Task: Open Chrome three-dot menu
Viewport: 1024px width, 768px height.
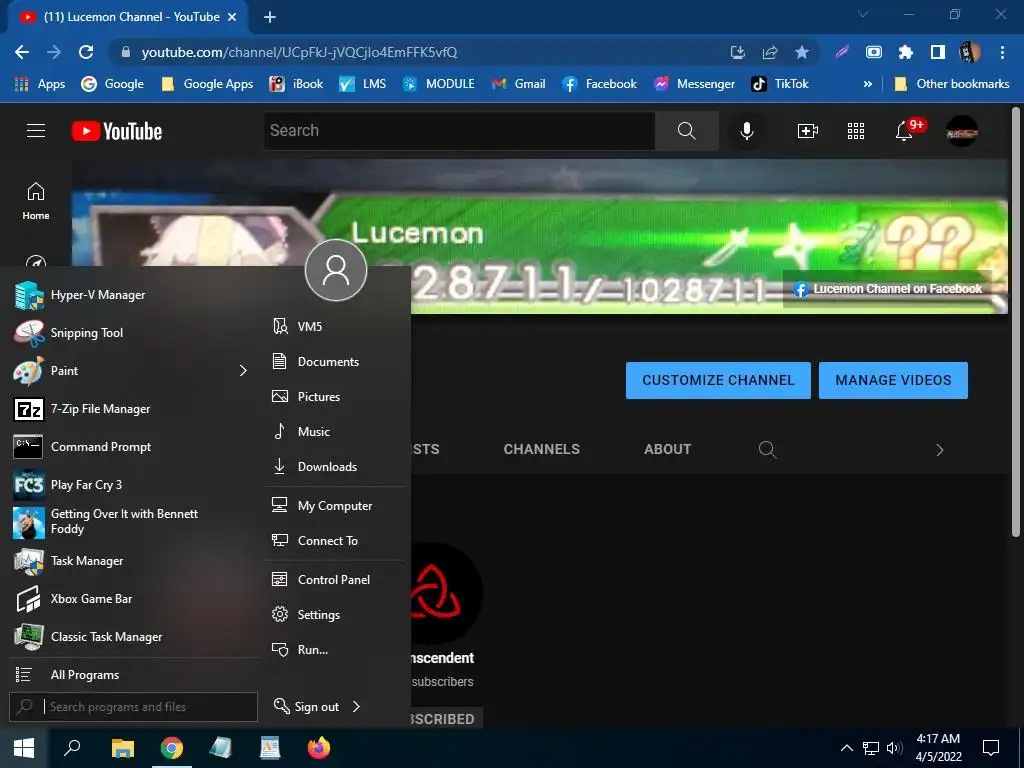Action: coord(1002,52)
